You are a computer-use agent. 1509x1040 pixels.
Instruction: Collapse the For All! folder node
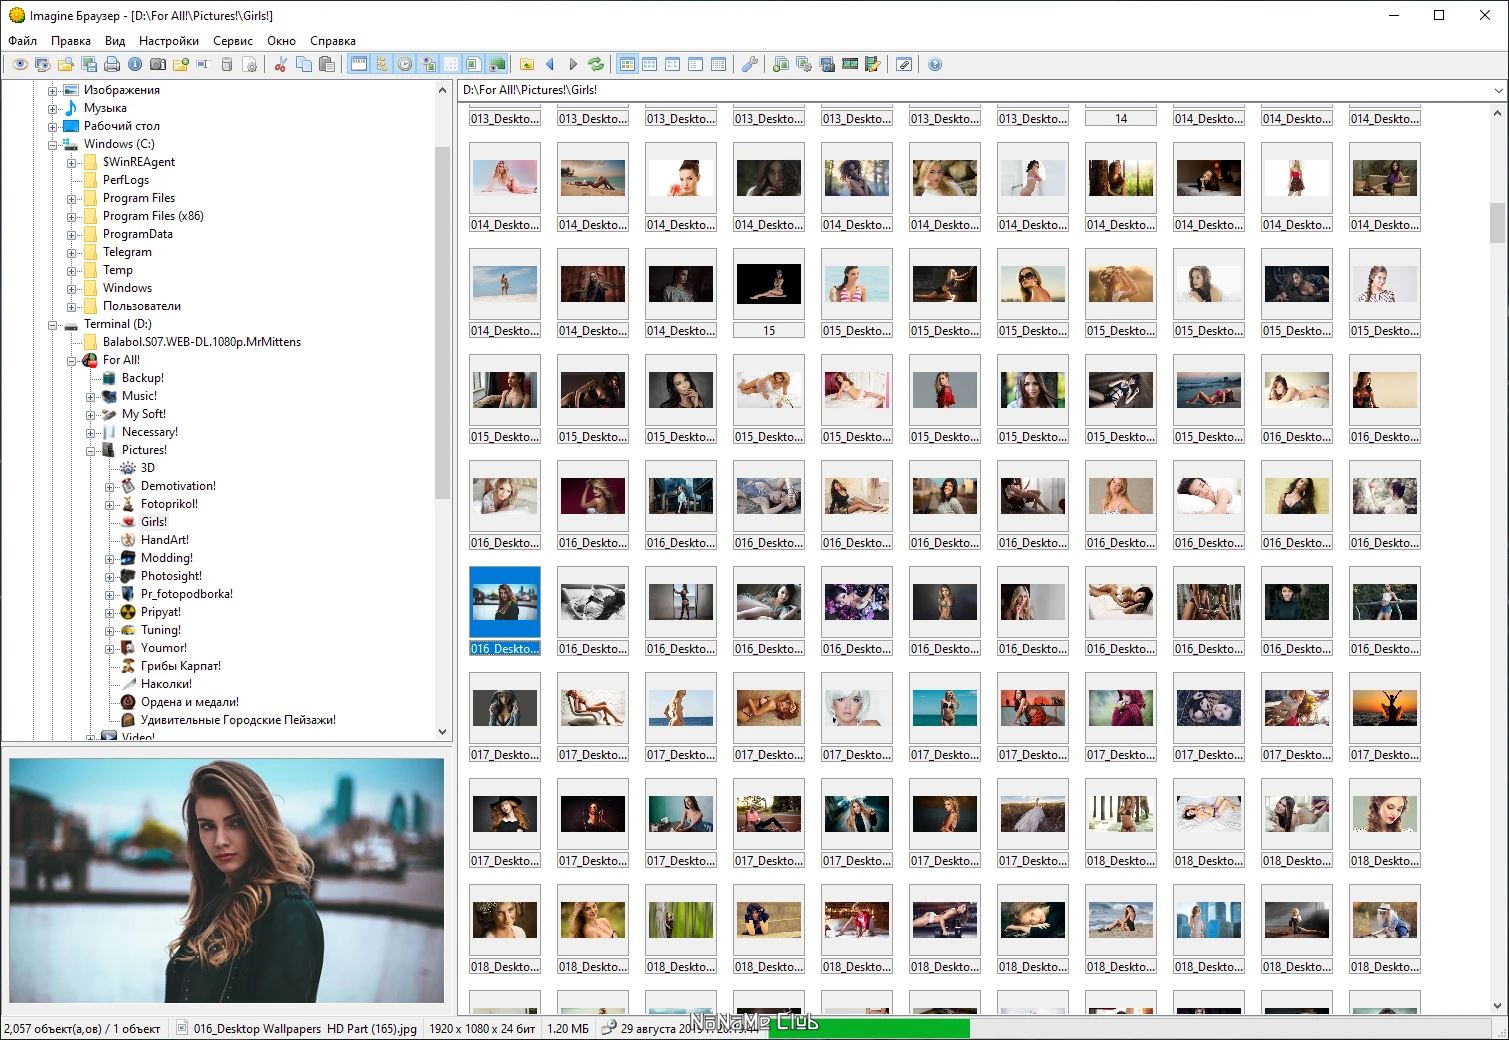[71, 360]
